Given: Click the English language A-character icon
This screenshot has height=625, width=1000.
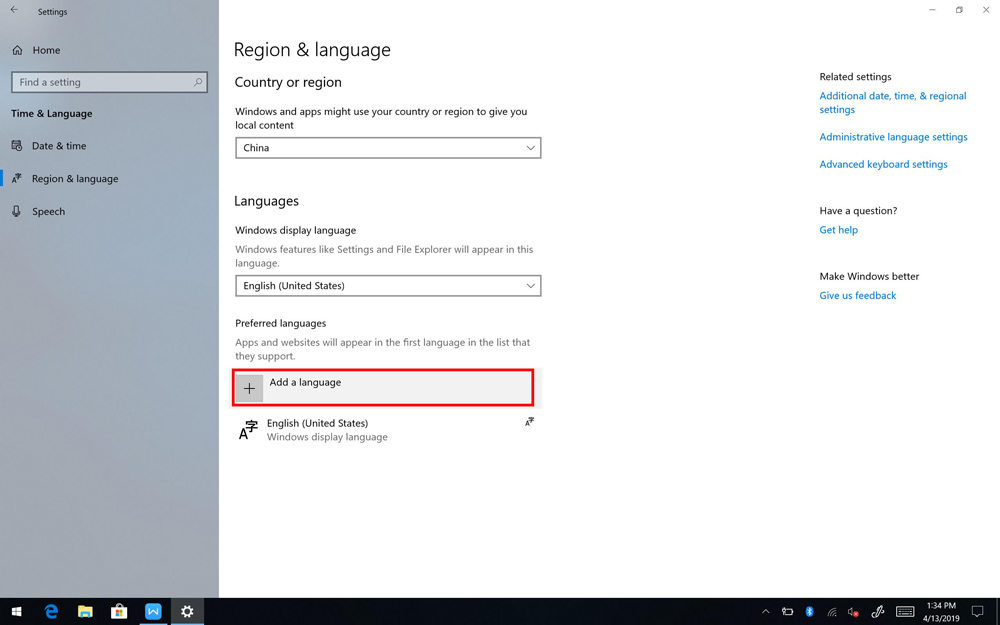Looking at the screenshot, I should click(248, 430).
